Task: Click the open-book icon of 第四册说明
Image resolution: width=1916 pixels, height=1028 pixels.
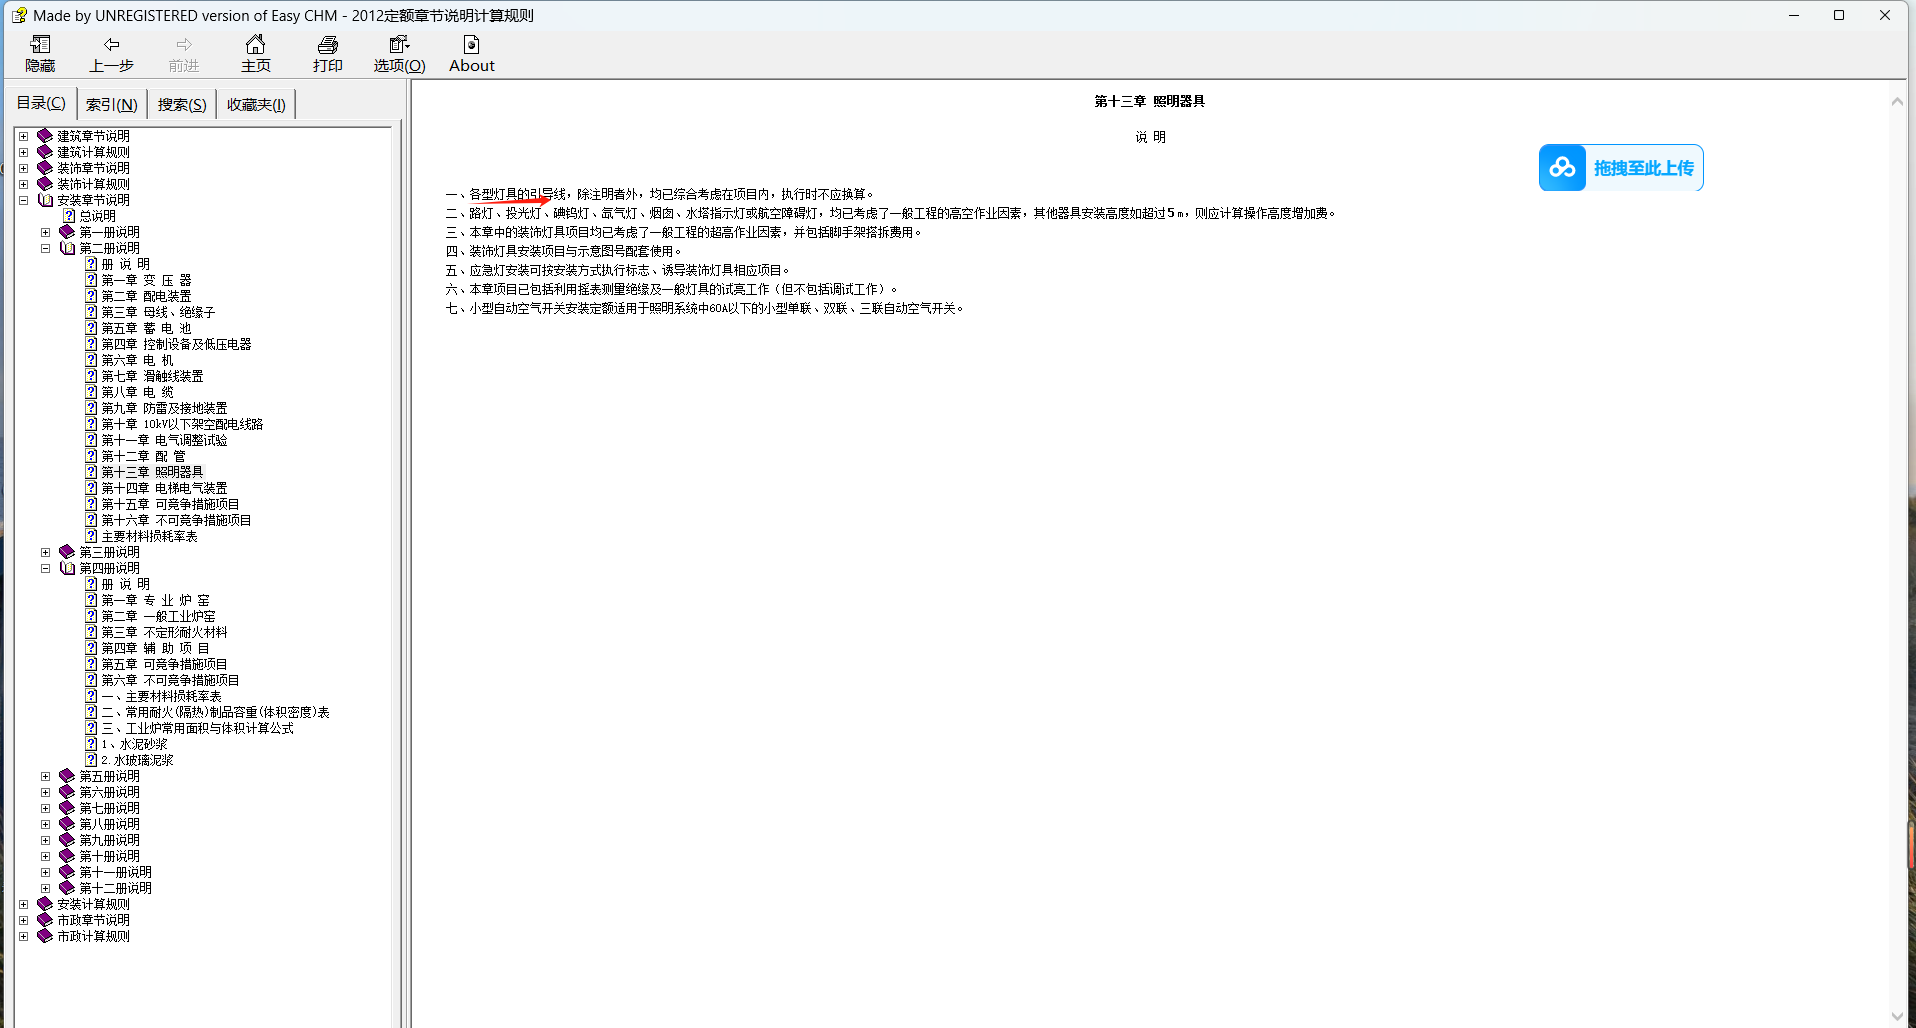Action: coord(67,568)
